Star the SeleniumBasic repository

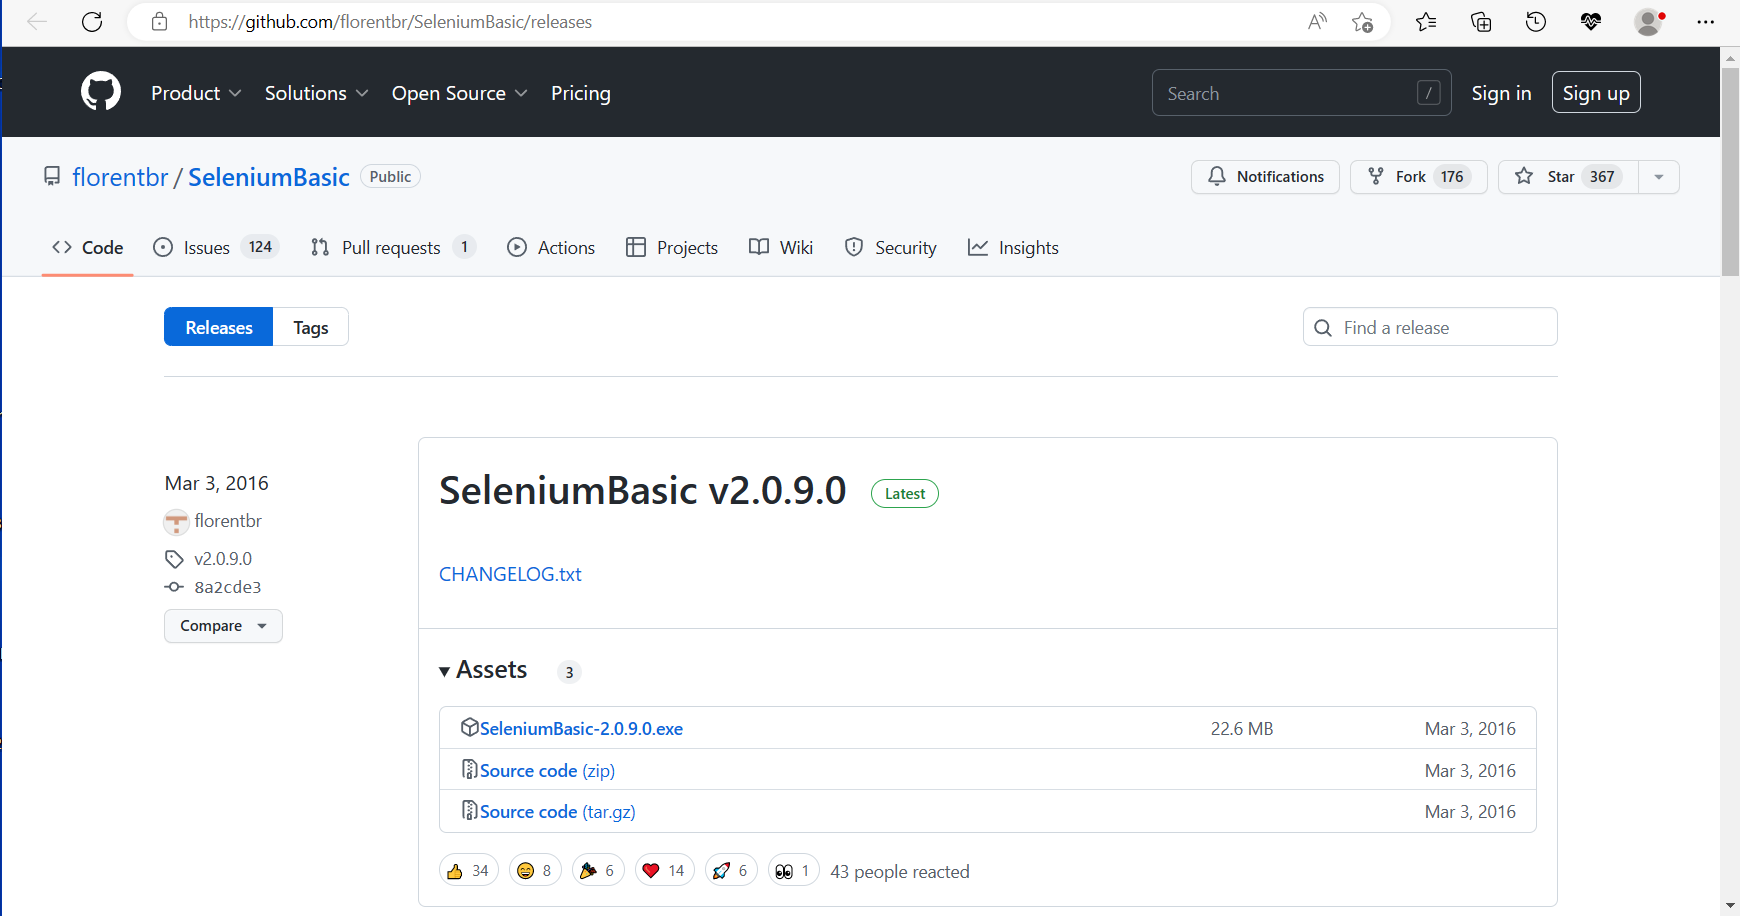tap(1568, 177)
